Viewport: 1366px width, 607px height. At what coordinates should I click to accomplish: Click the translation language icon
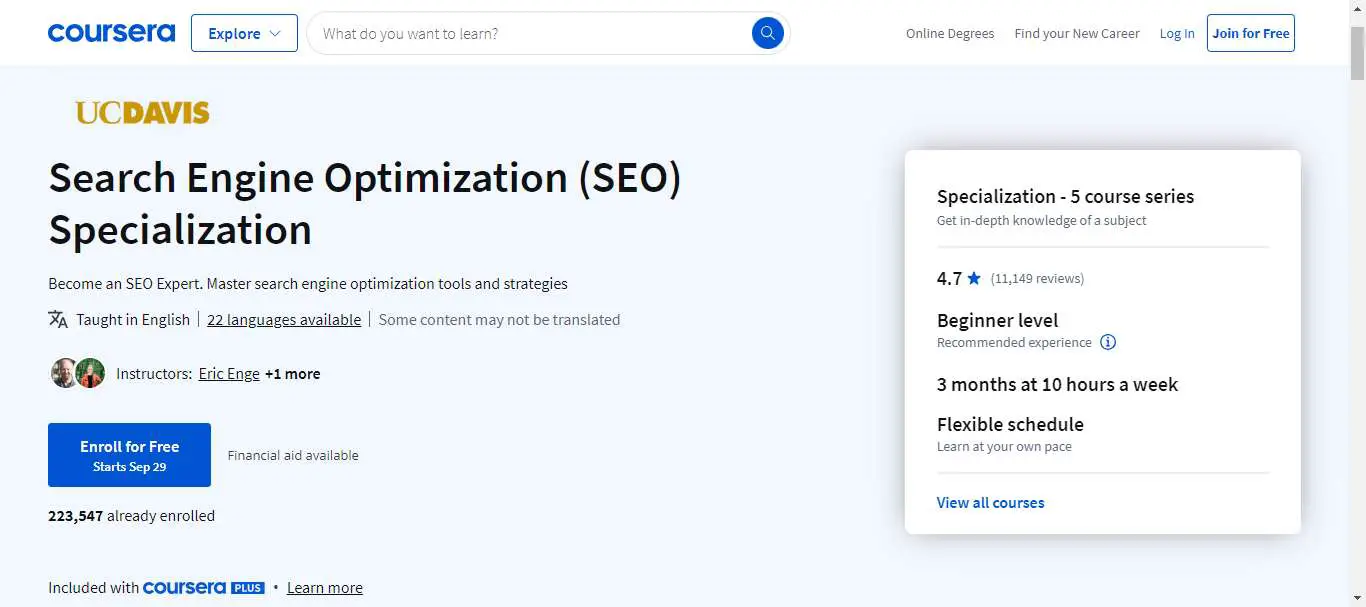[58, 319]
